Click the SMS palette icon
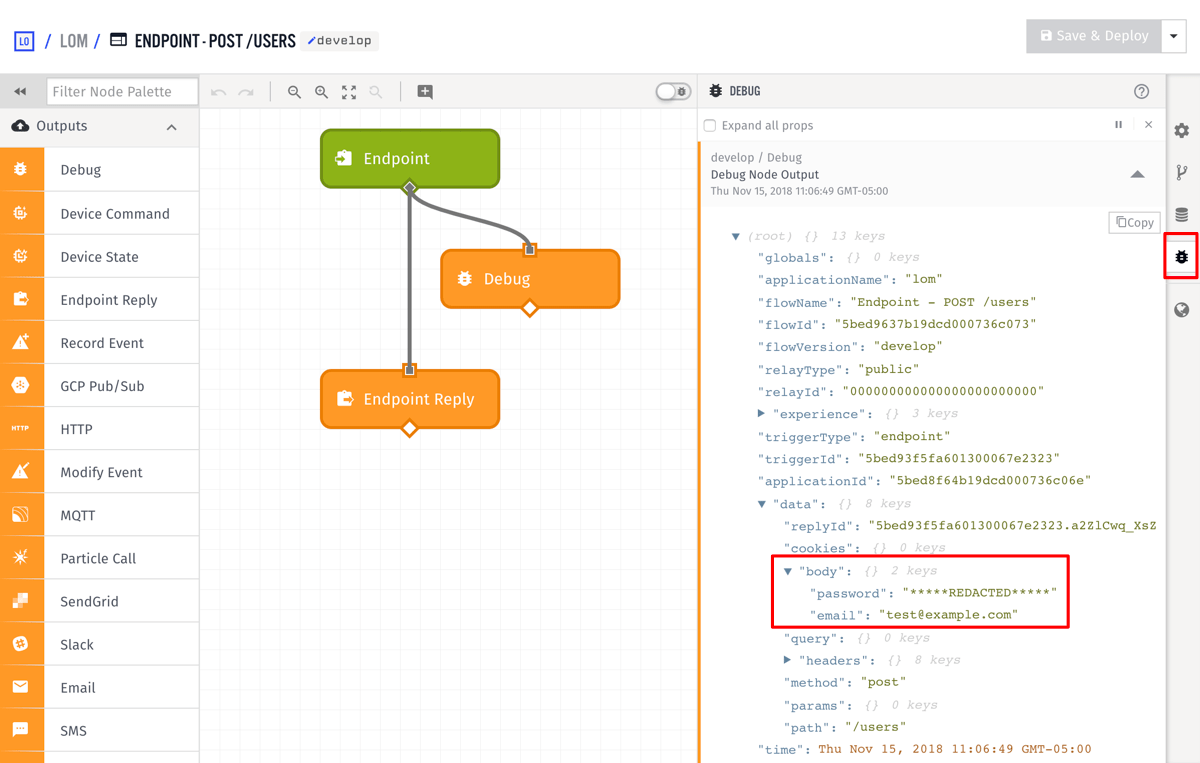 tap(21, 729)
